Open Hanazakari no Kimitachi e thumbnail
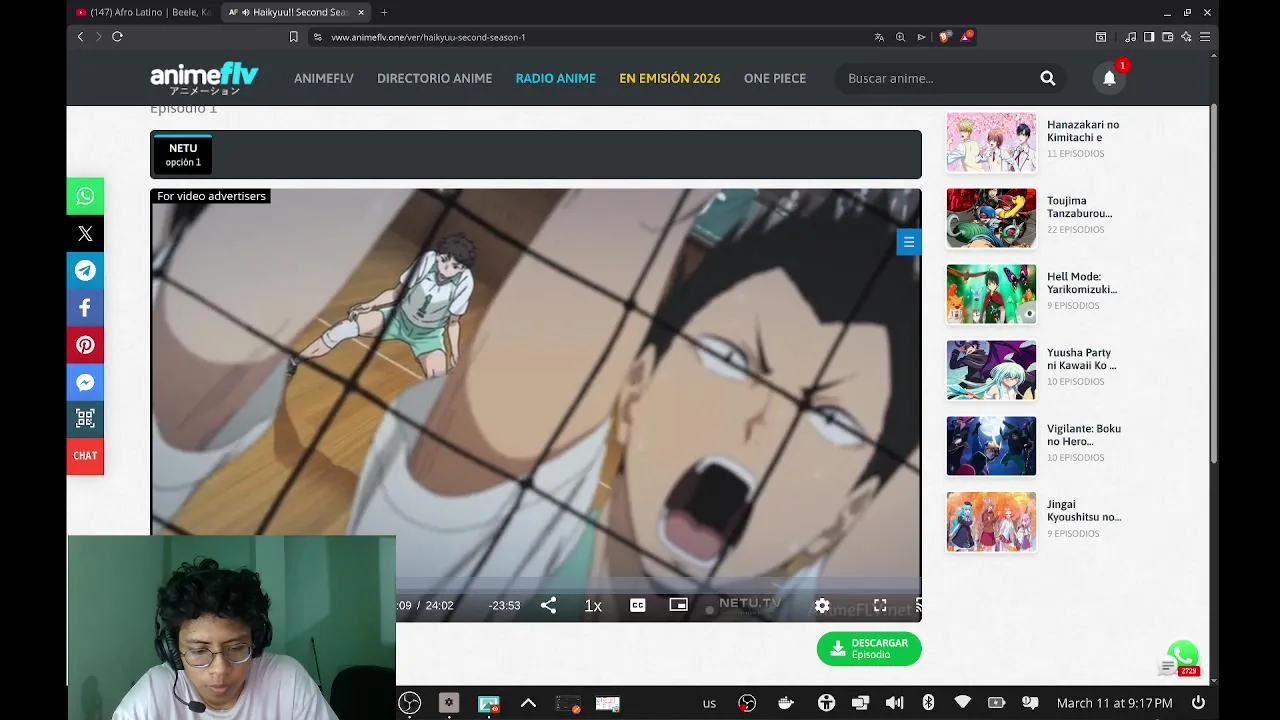 (x=991, y=142)
